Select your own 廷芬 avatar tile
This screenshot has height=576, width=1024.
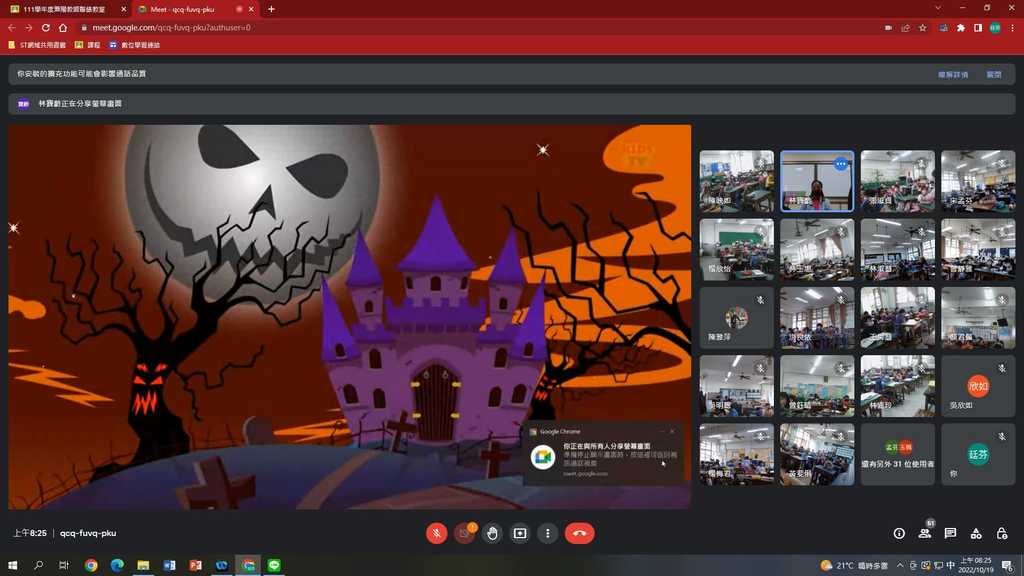pyautogui.click(x=978, y=455)
